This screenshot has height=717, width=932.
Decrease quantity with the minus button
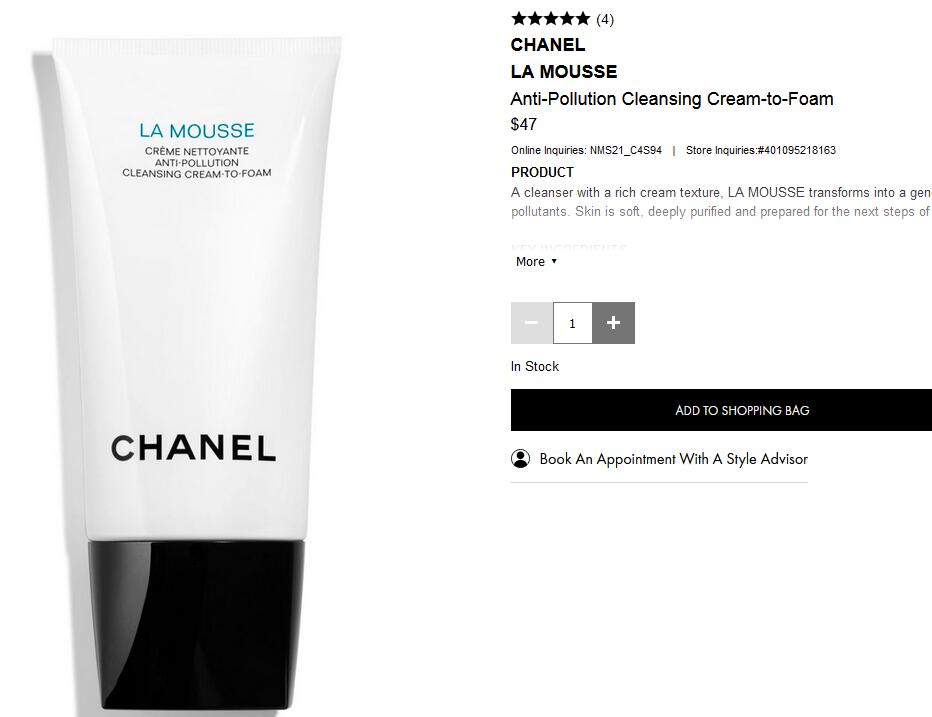(x=532, y=323)
